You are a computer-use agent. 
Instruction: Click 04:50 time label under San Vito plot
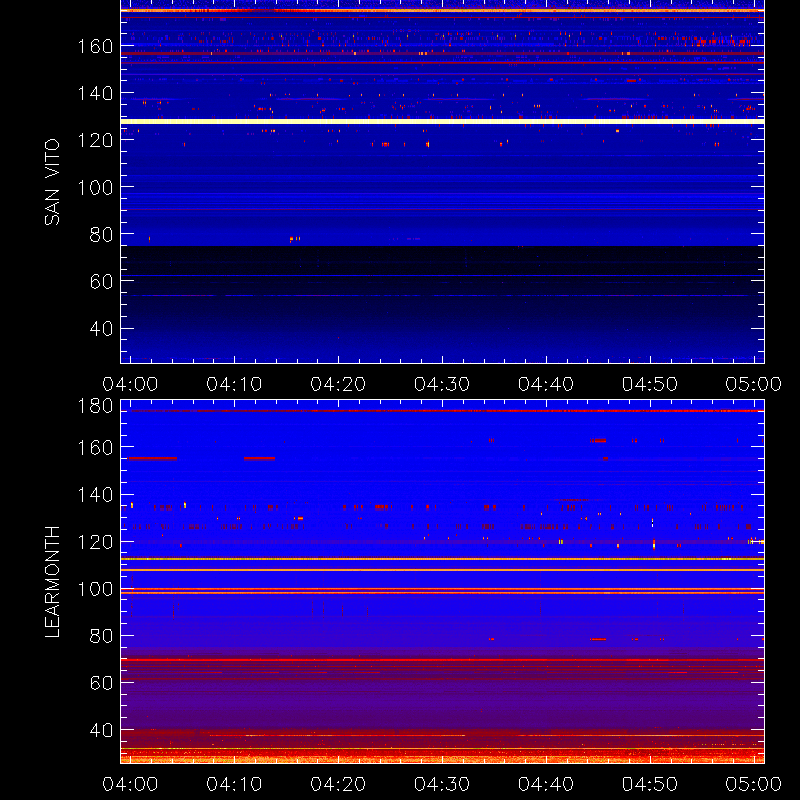pyautogui.click(x=650, y=384)
